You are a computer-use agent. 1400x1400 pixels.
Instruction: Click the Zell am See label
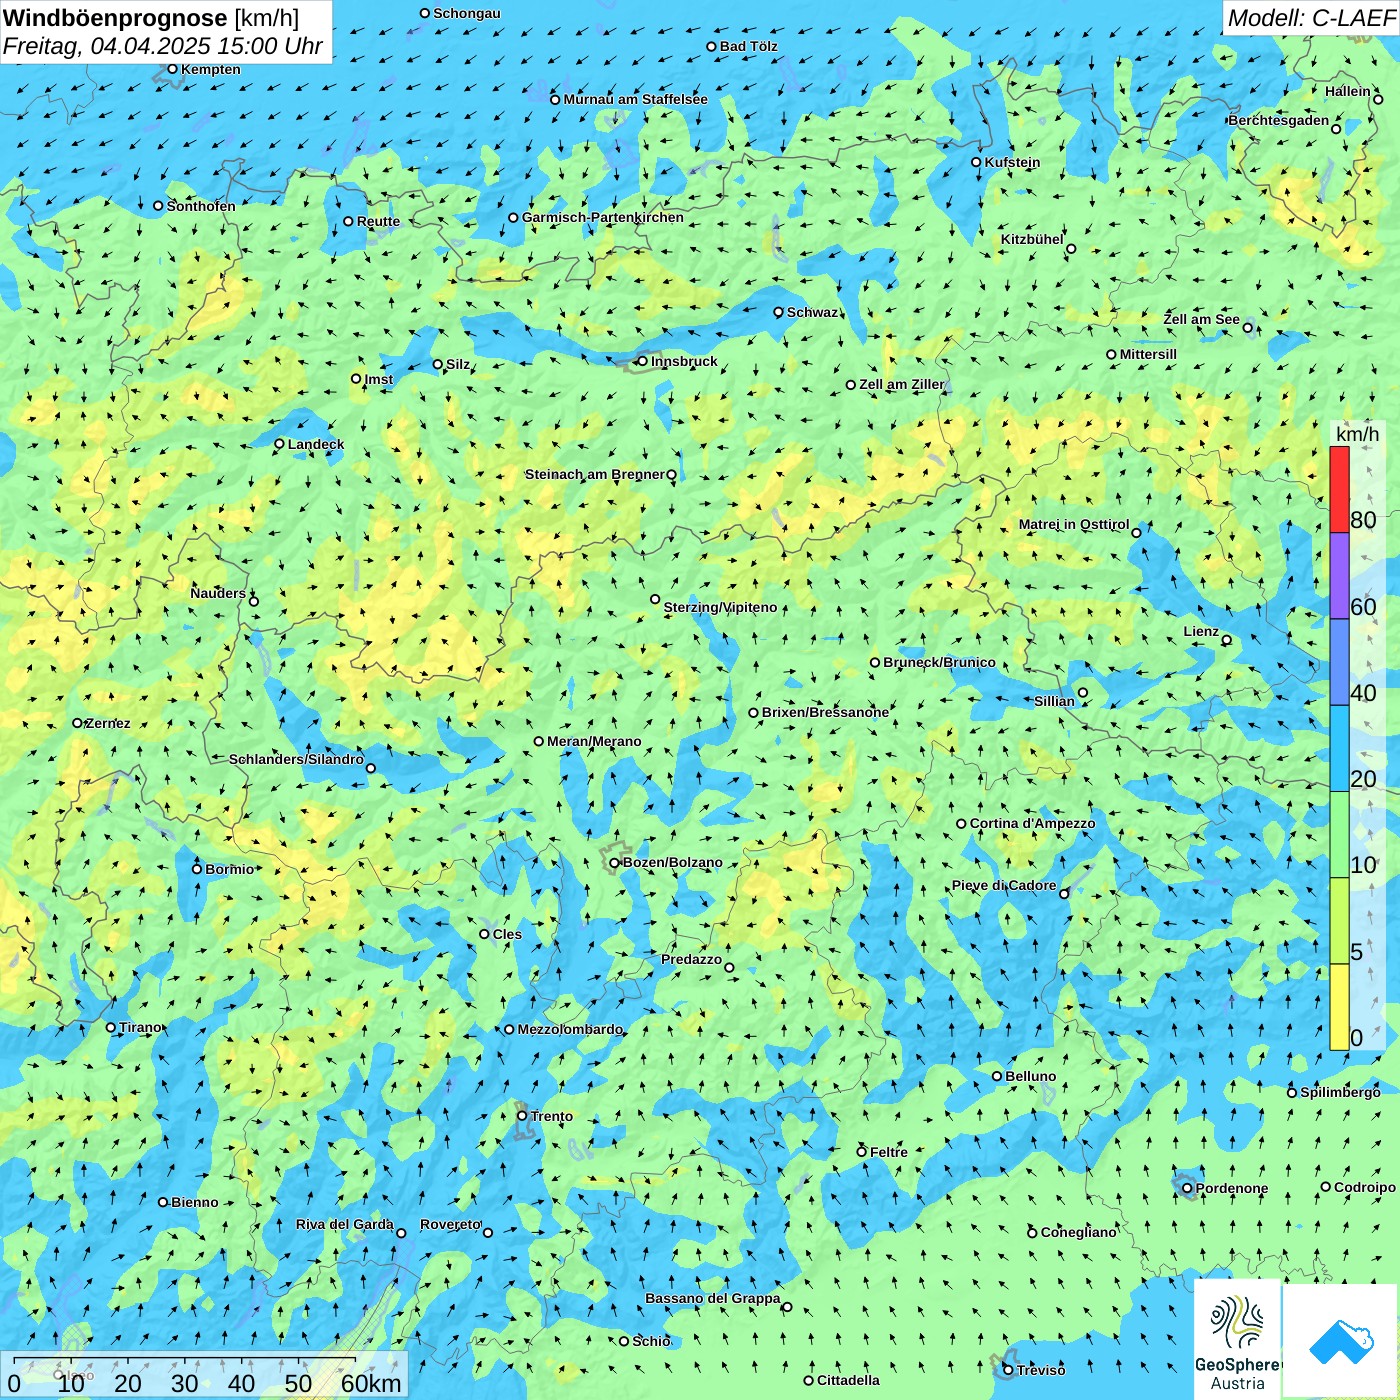point(1201,319)
